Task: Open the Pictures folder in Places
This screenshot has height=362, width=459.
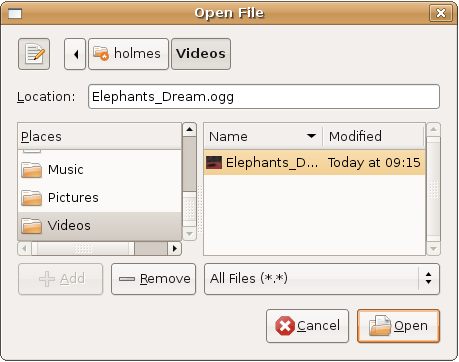Action: 99,197
